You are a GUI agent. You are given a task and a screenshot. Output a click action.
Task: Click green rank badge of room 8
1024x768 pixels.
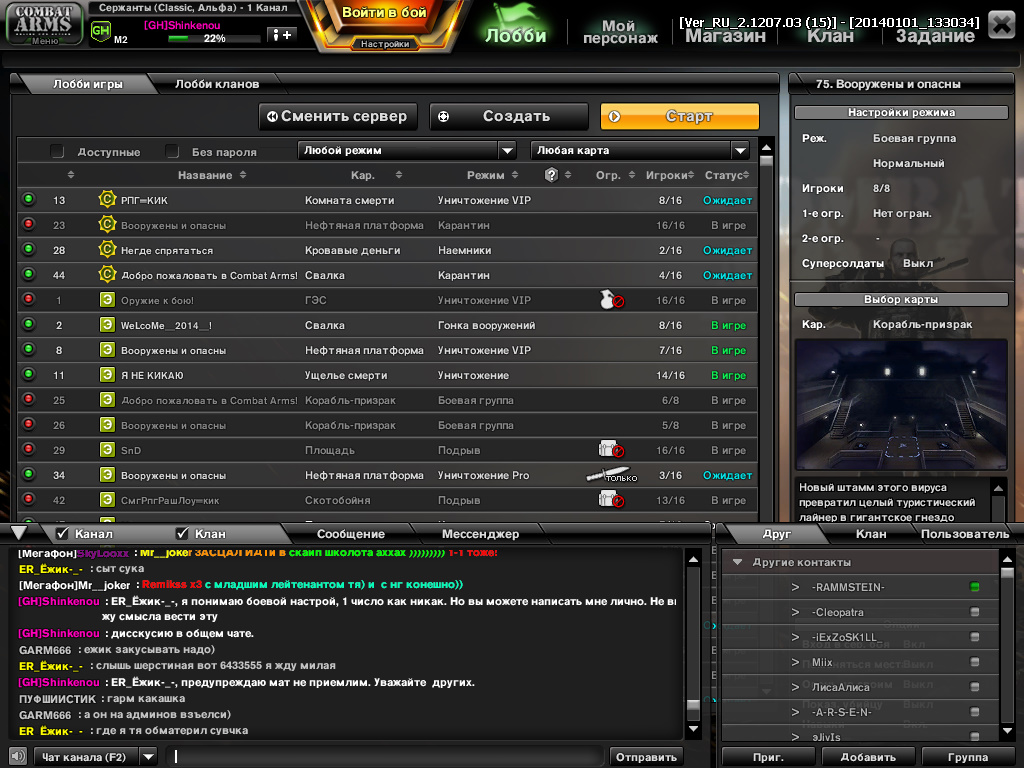click(107, 349)
